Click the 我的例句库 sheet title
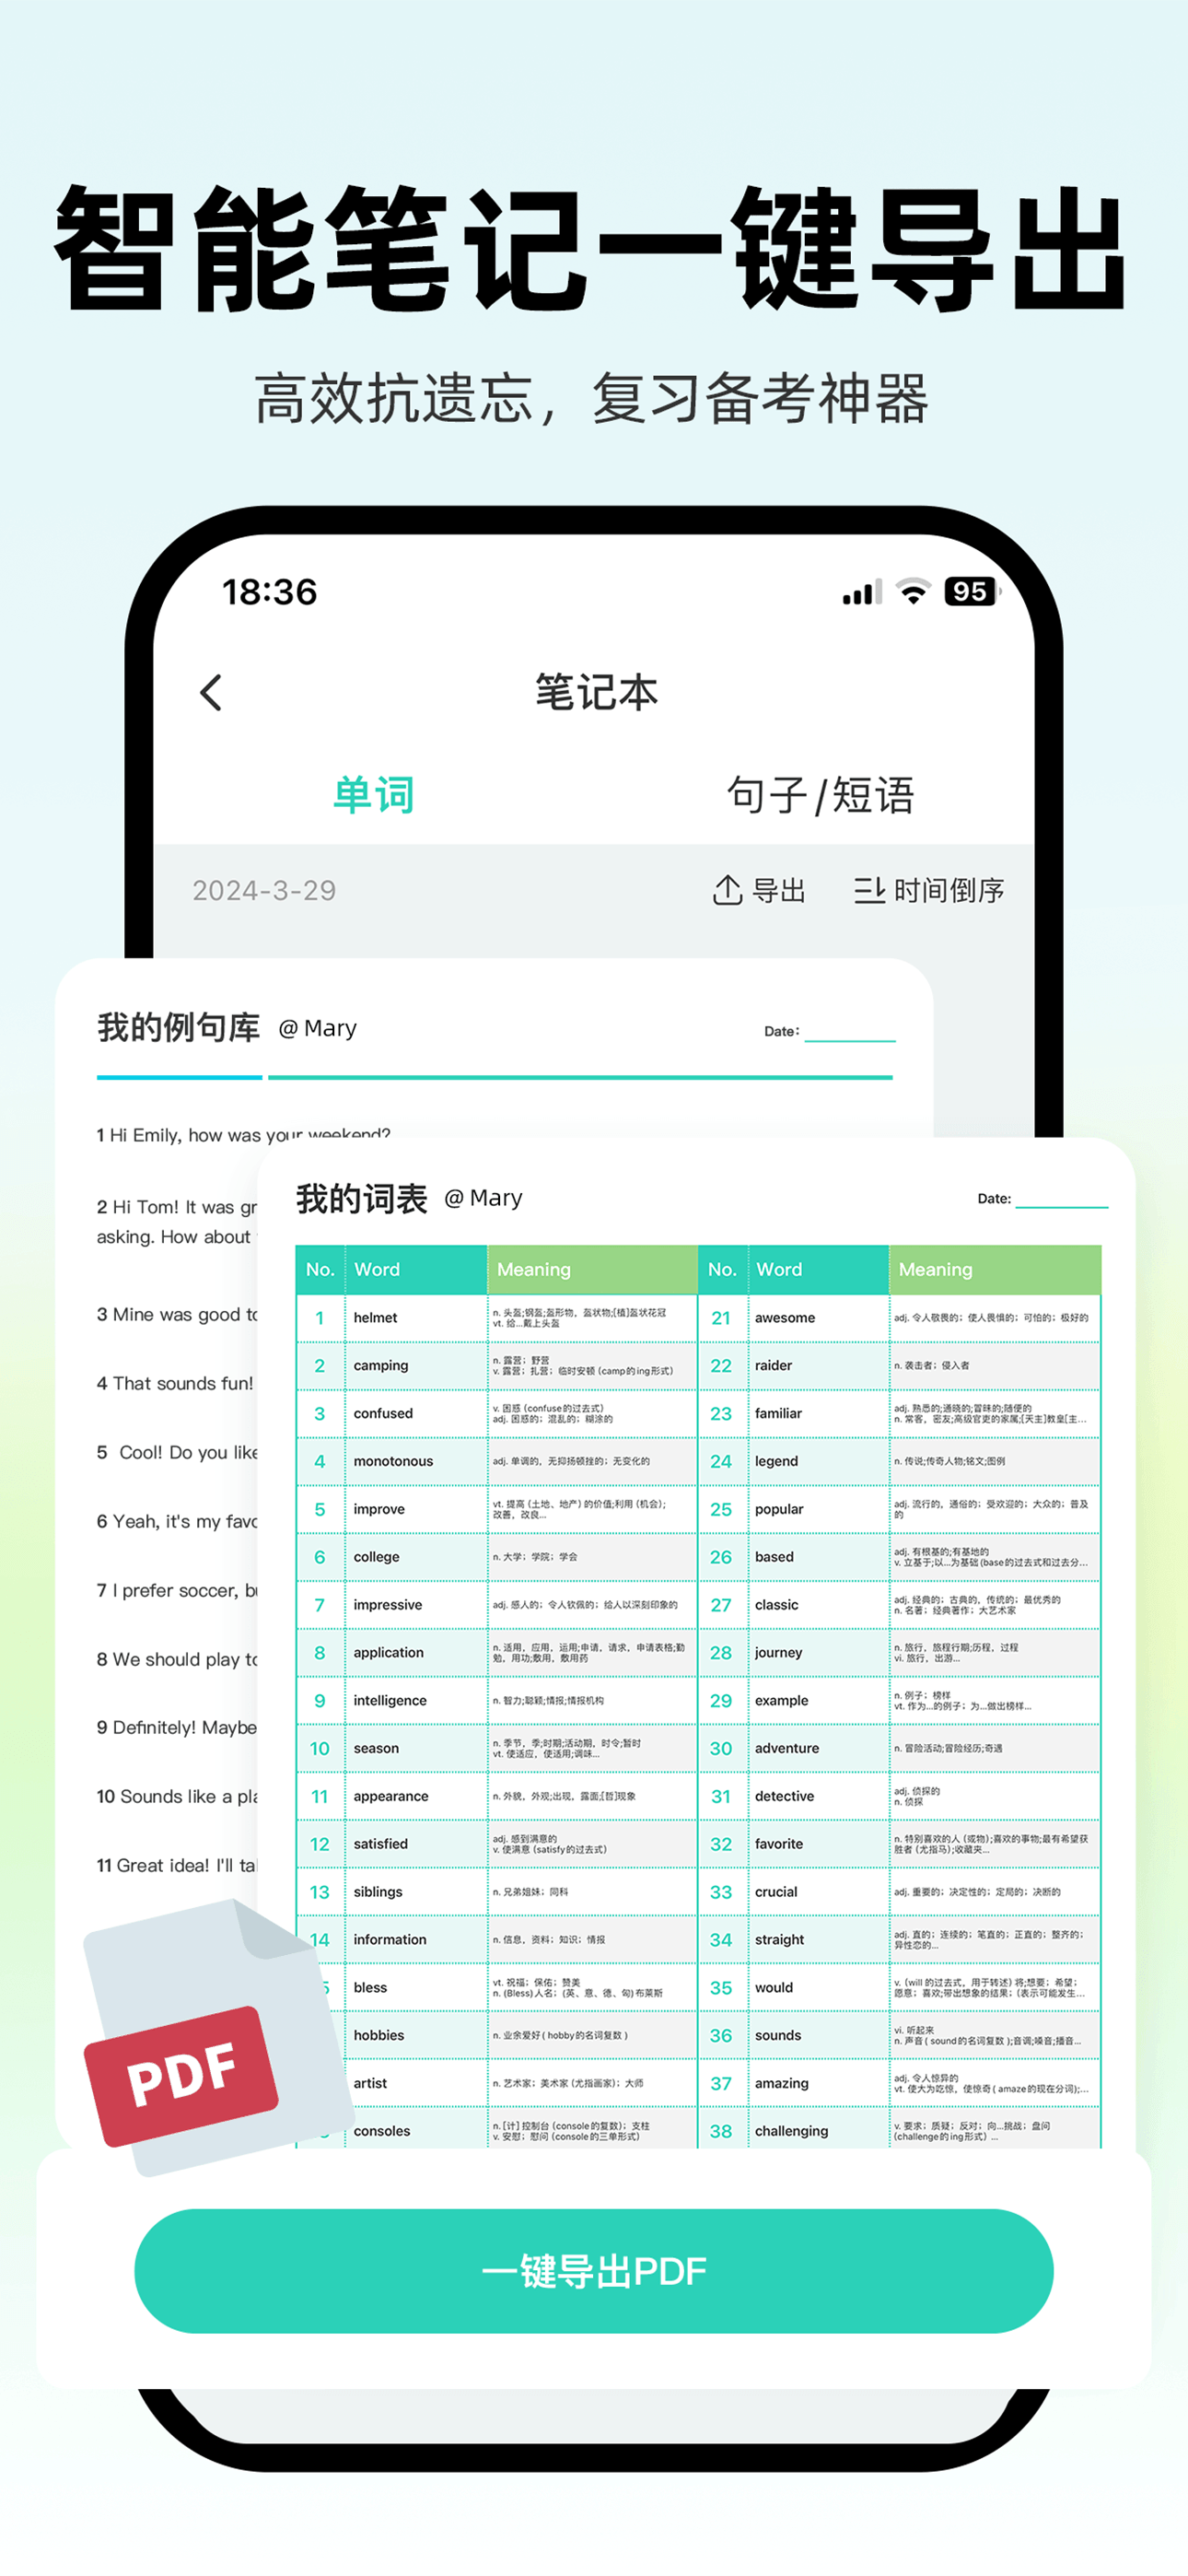 coord(179,1027)
